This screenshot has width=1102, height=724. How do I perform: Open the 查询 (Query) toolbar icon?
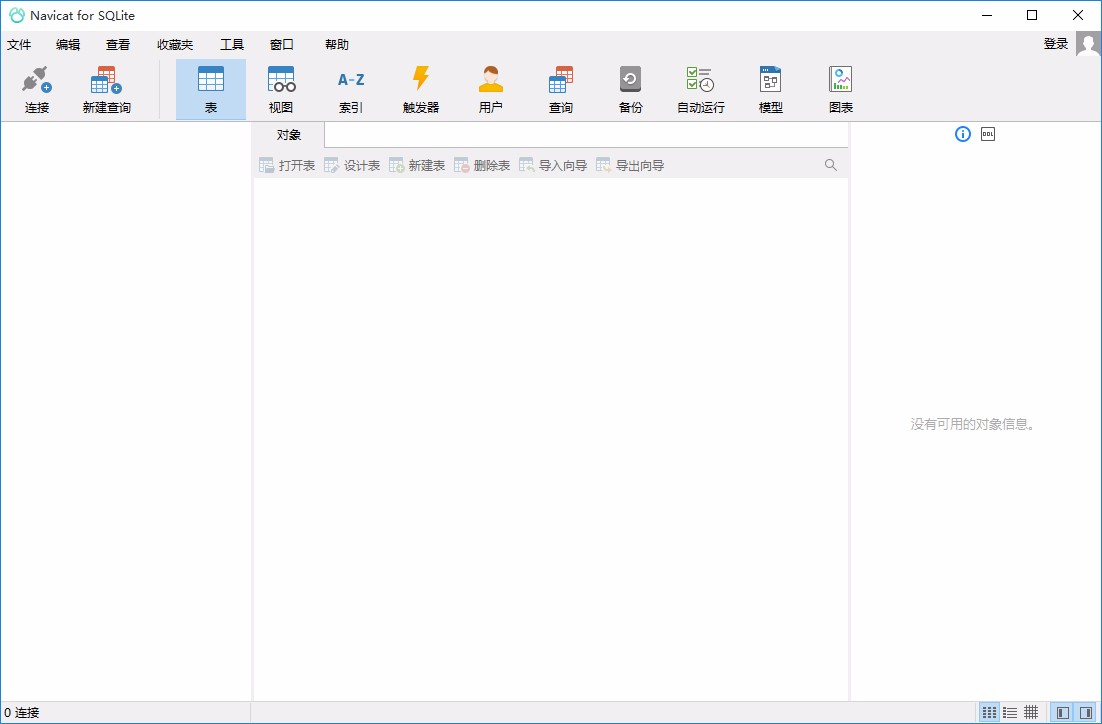pyautogui.click(x=561, y=89)
